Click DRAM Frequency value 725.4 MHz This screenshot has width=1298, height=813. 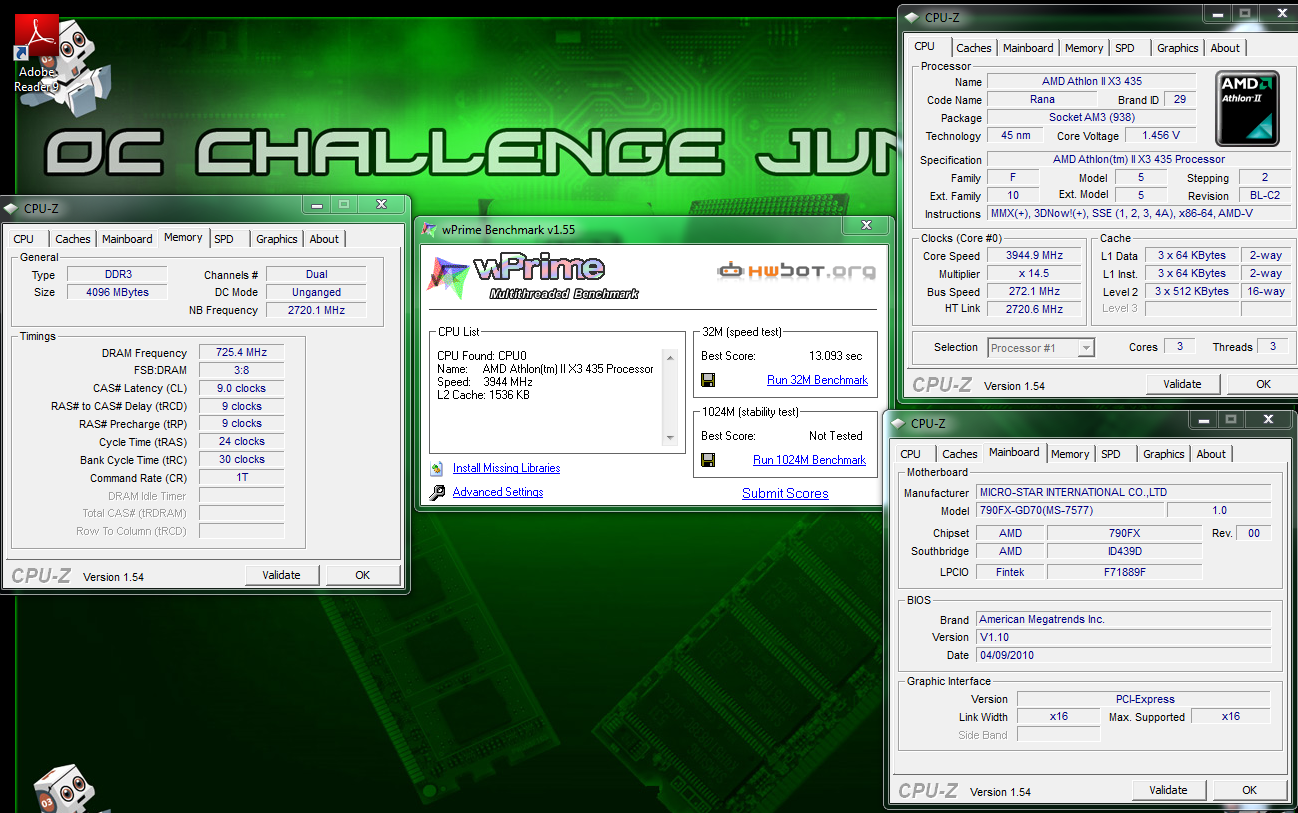coord(241,353)
